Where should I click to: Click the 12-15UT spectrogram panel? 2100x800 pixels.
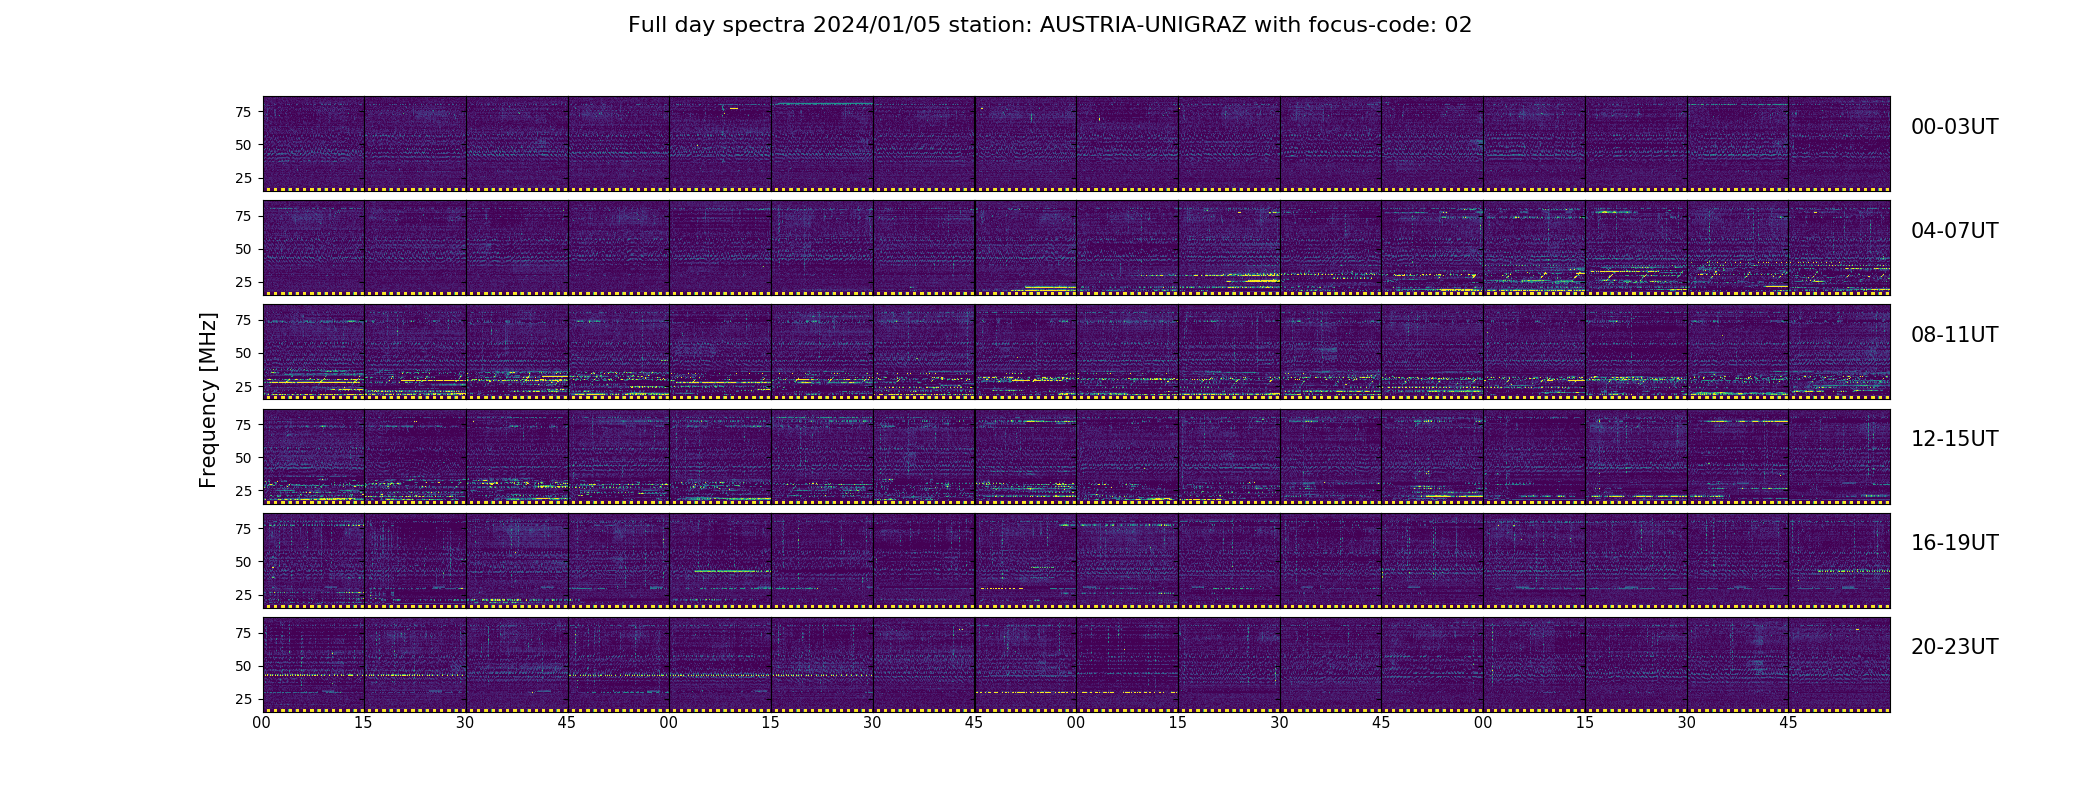[x=1076, y=456]
